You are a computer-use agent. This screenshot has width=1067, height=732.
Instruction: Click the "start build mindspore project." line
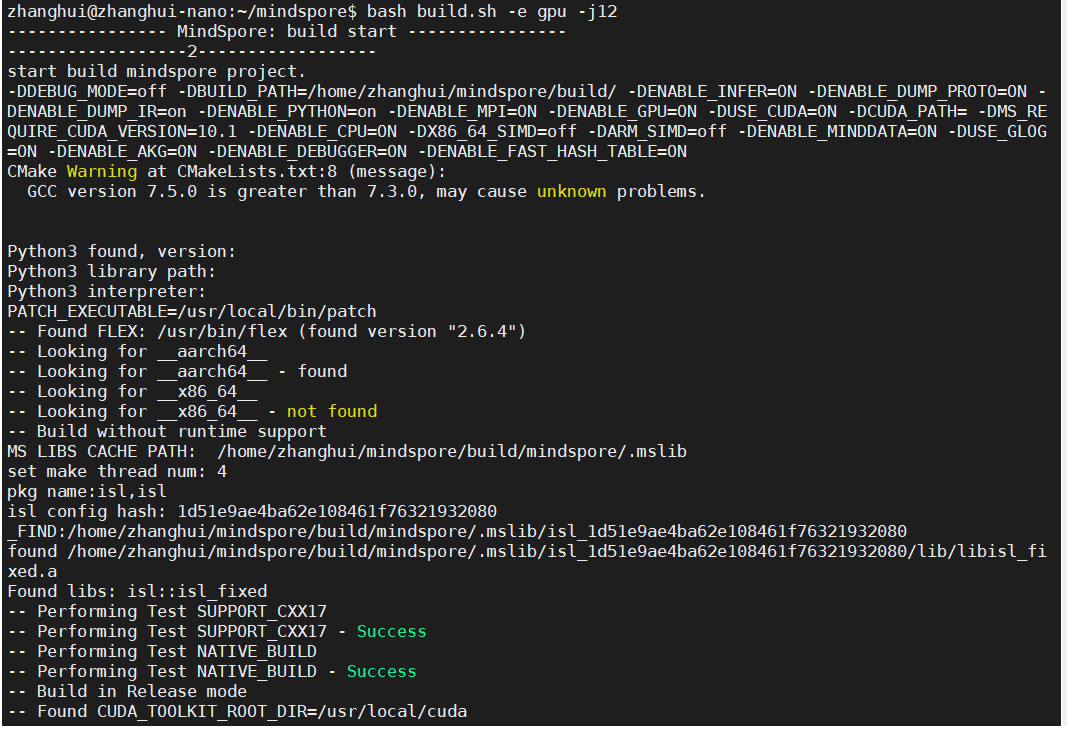(156, 71)
